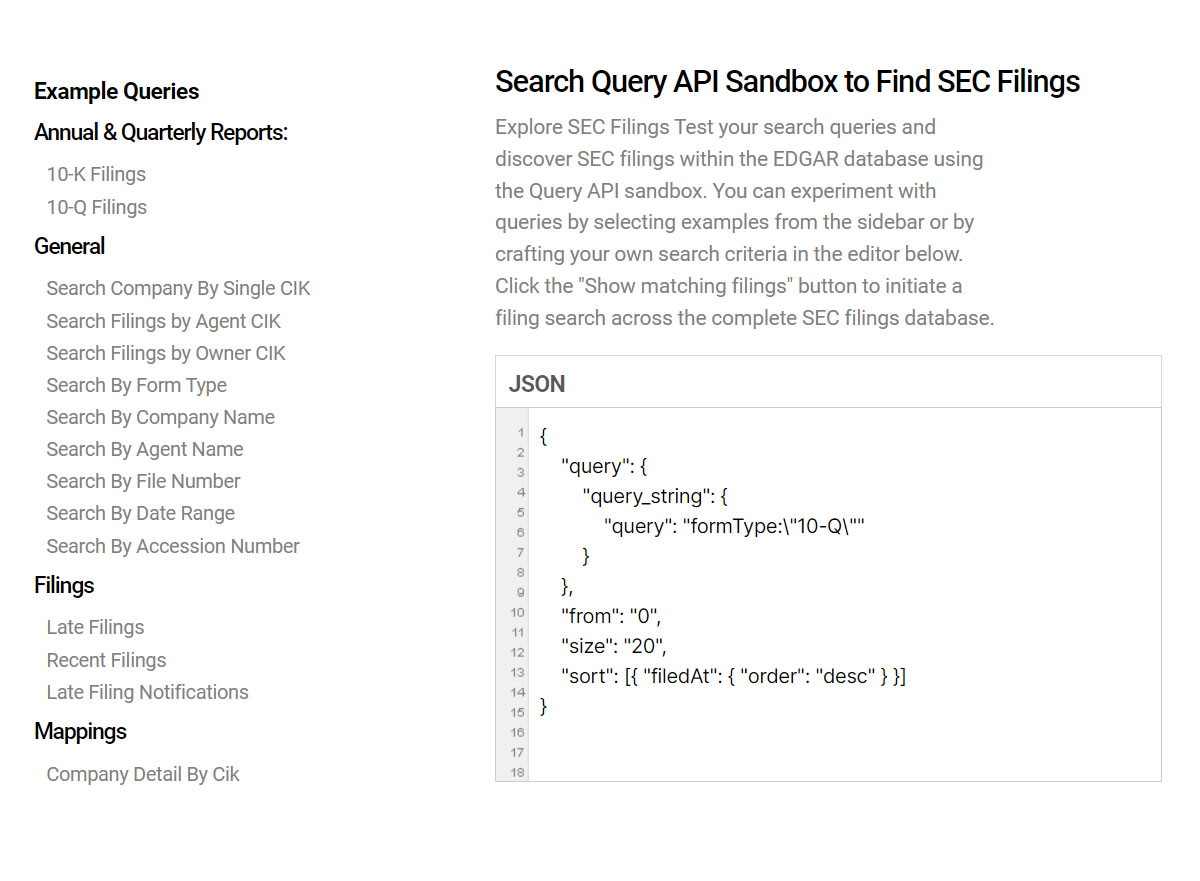Click the "from": "0" line in editor

(x=611, y=616)
